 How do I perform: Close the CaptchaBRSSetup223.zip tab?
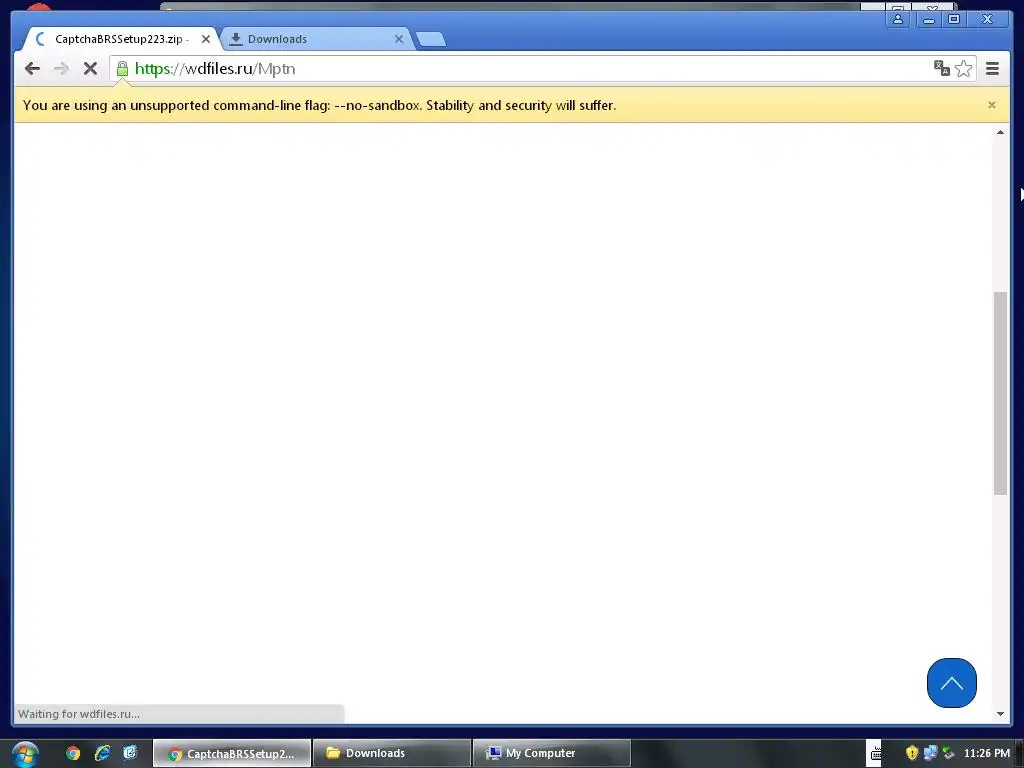point(206,39)
